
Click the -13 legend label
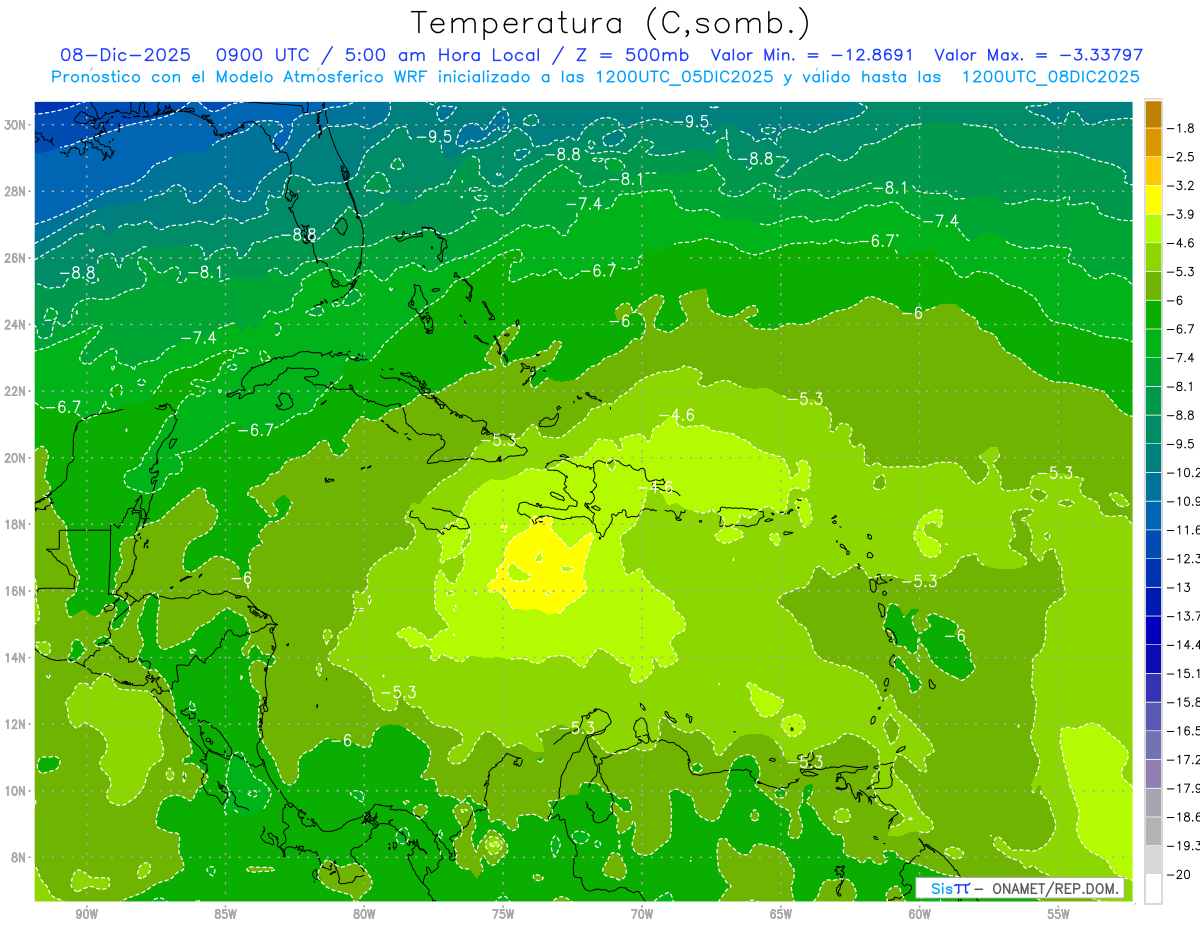coord(1180,587)
